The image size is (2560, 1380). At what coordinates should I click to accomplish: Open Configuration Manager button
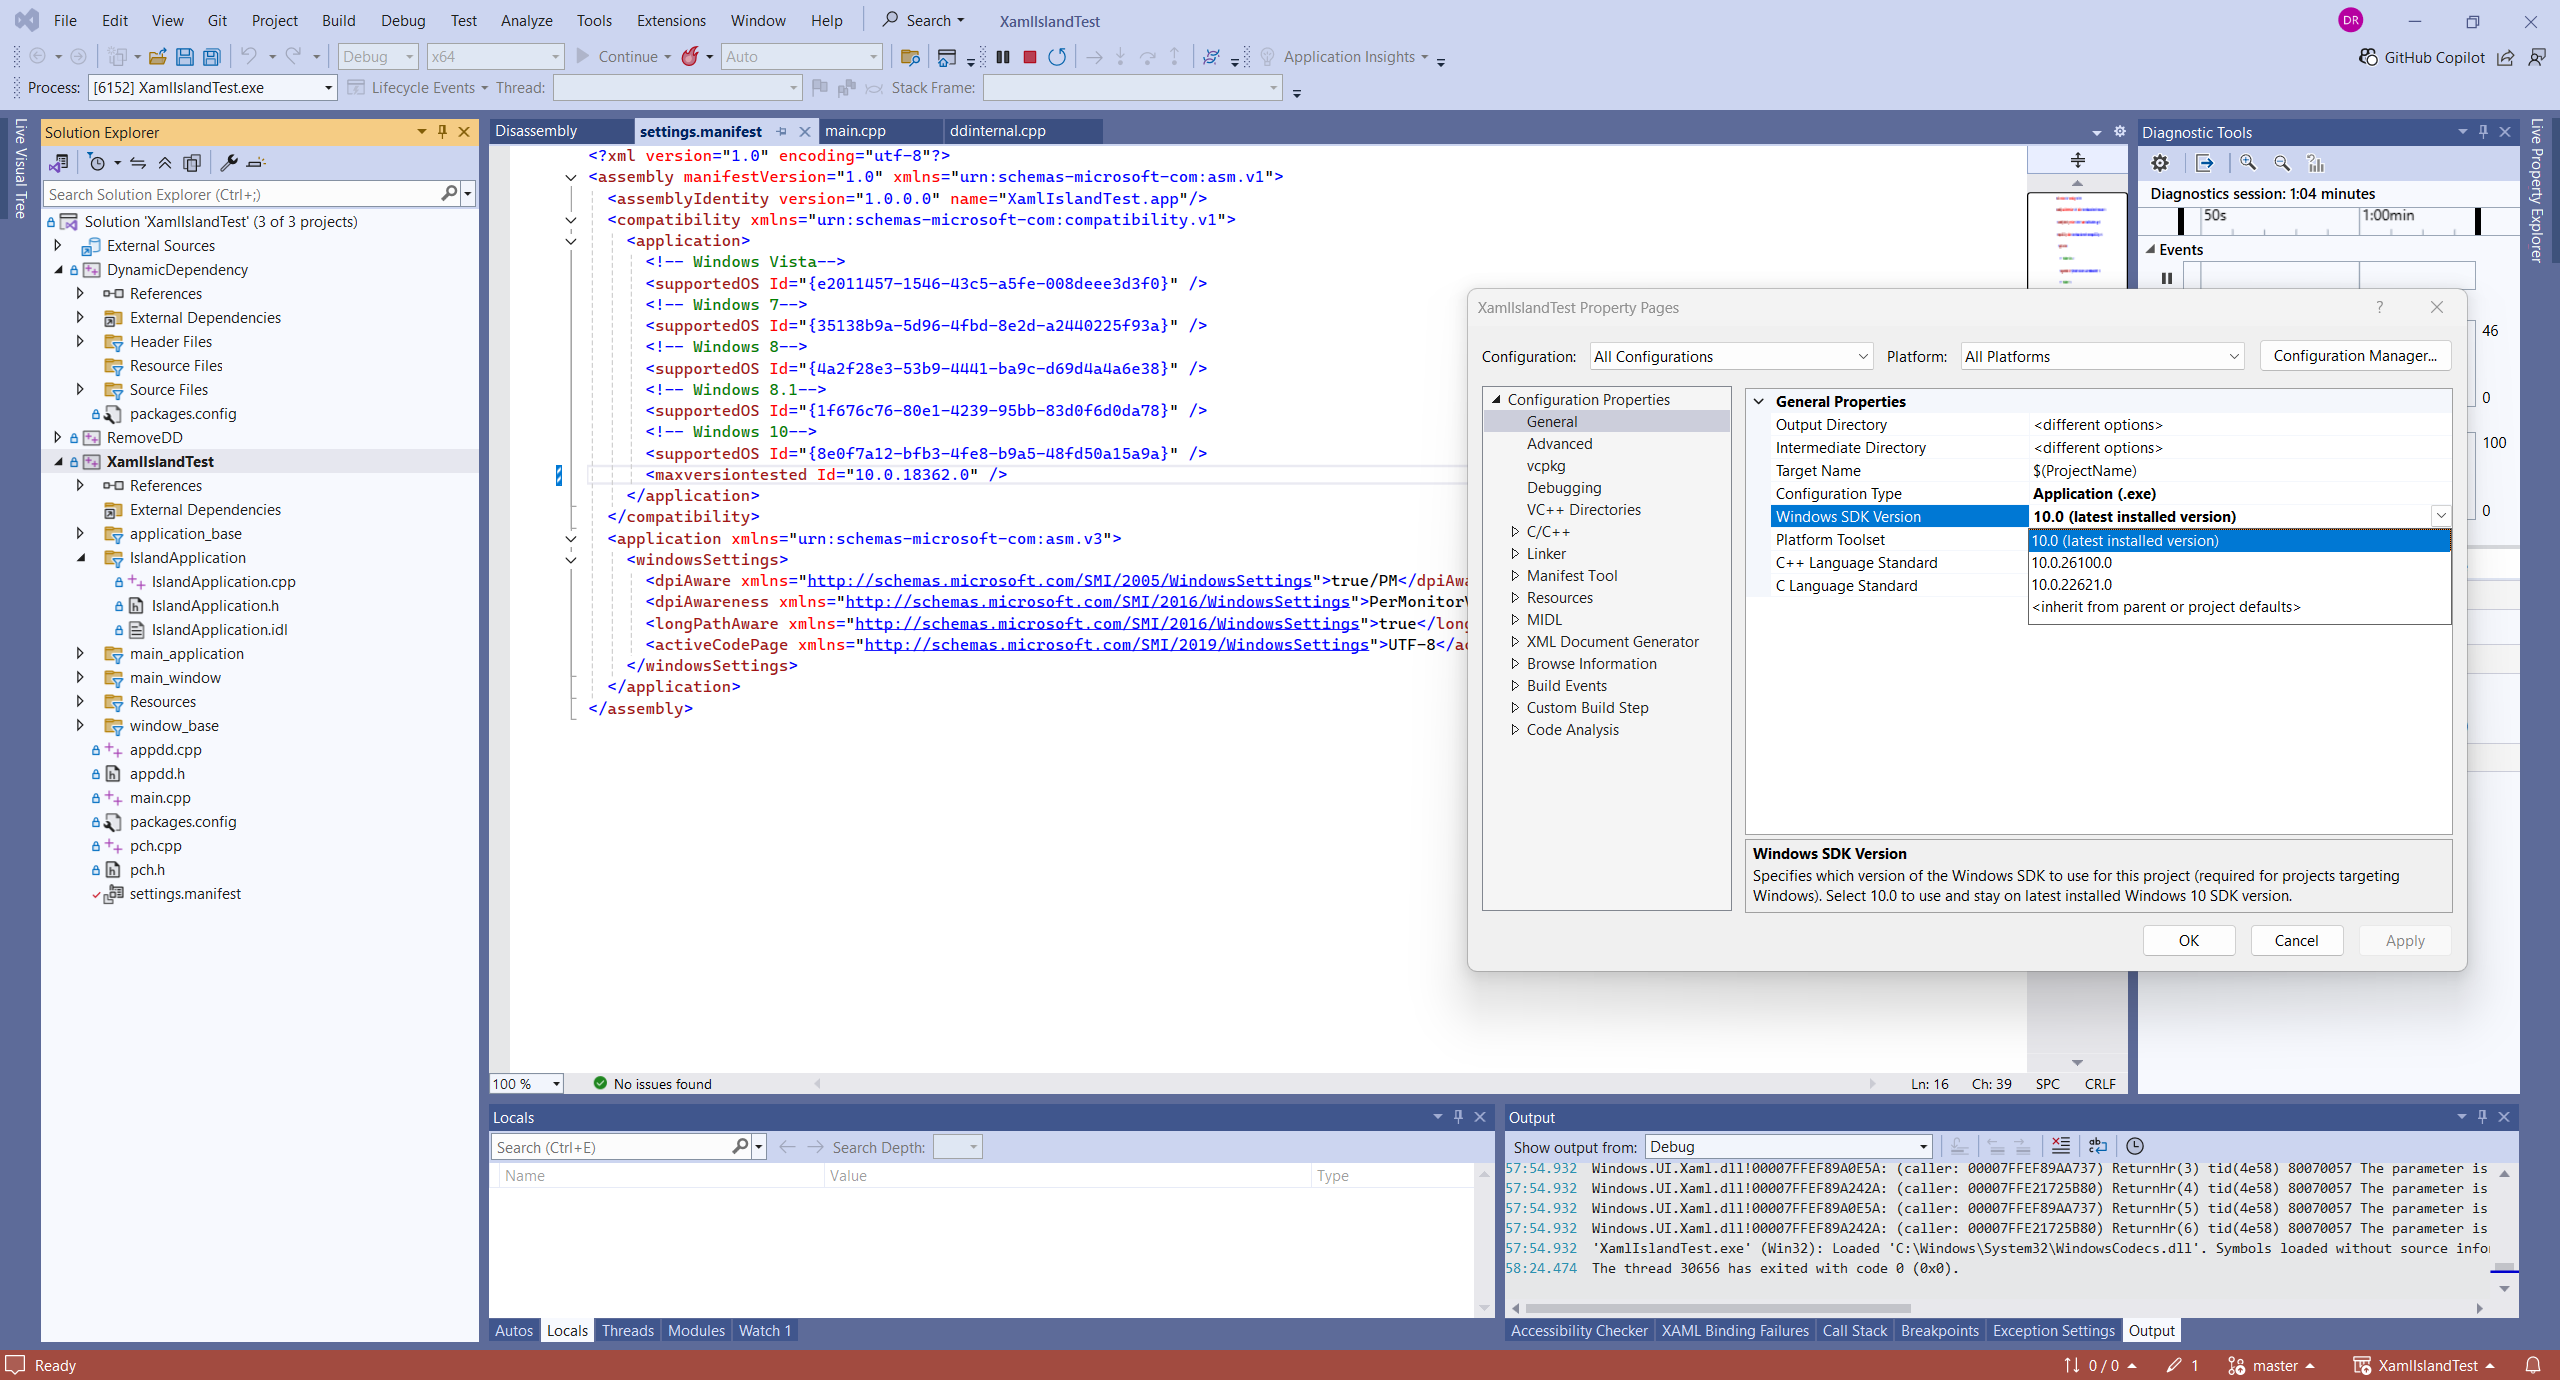tap(2355, 356)
